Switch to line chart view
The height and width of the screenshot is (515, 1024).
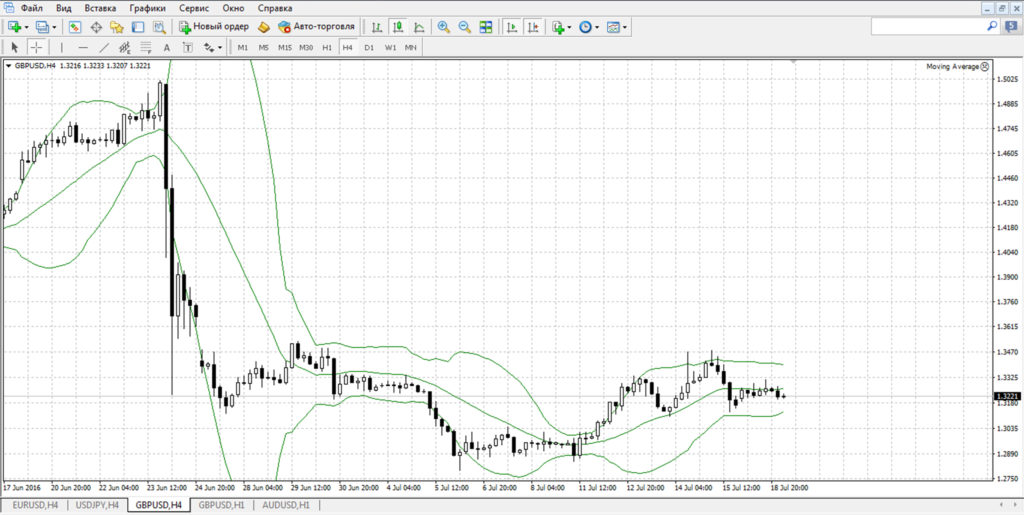pos(419,27)
